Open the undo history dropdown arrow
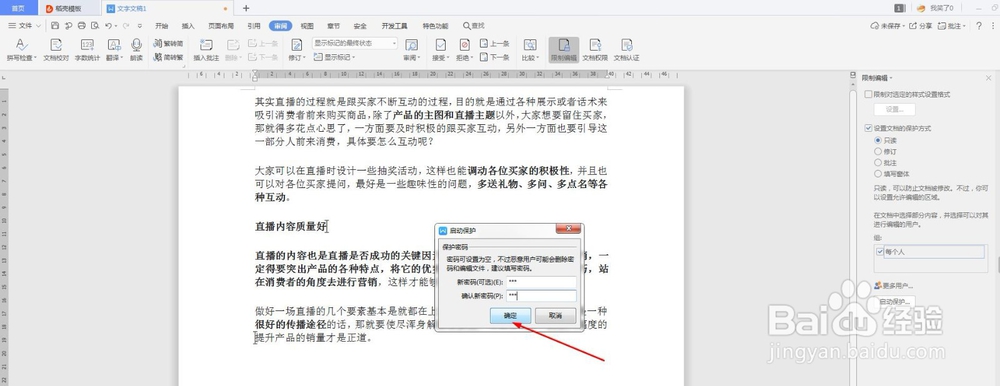This screenshot has width=1000, height=386. coord(115,26)
